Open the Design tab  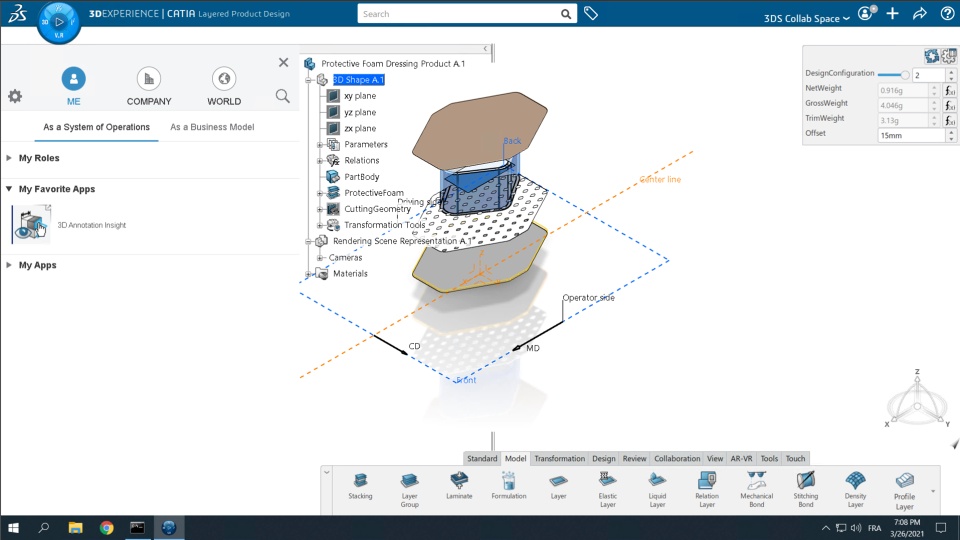pyautogui.click(x=604, y=459)
